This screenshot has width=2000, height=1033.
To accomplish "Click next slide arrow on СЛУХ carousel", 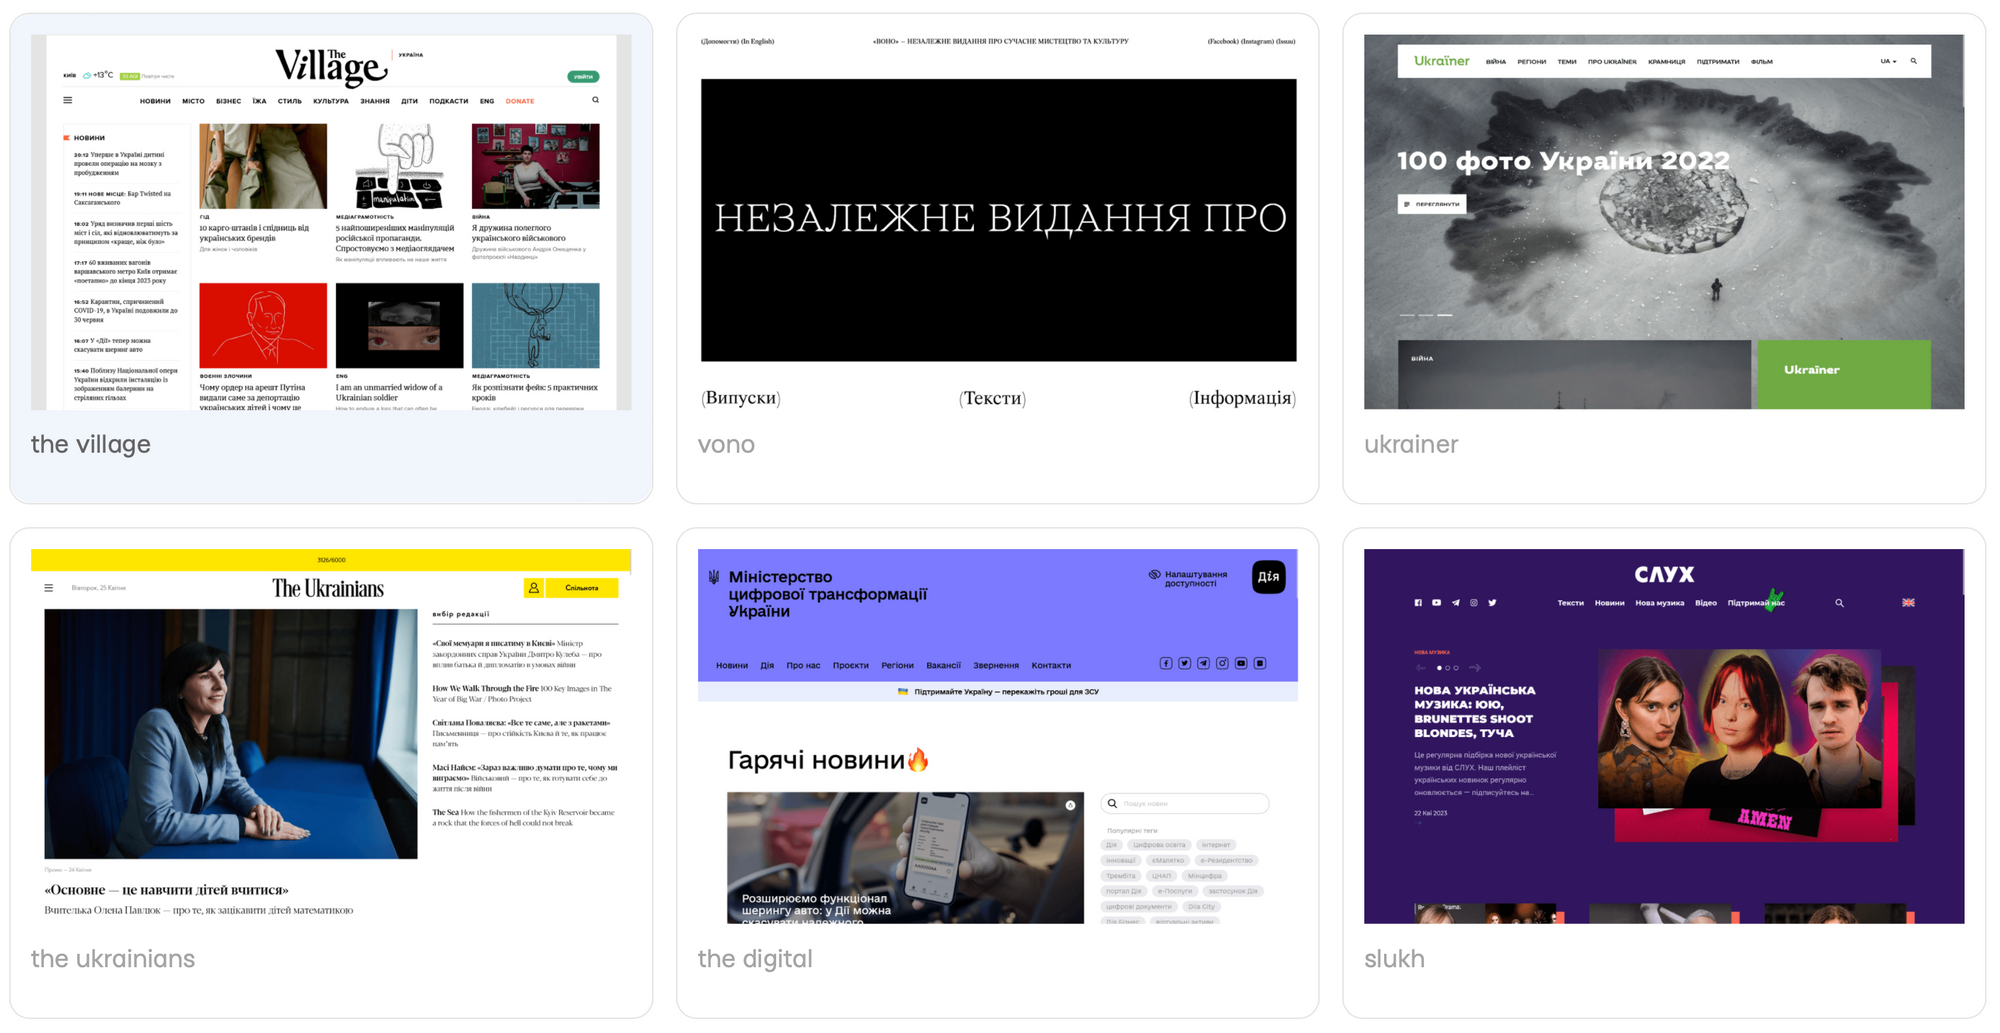I will pos(1474,667).
